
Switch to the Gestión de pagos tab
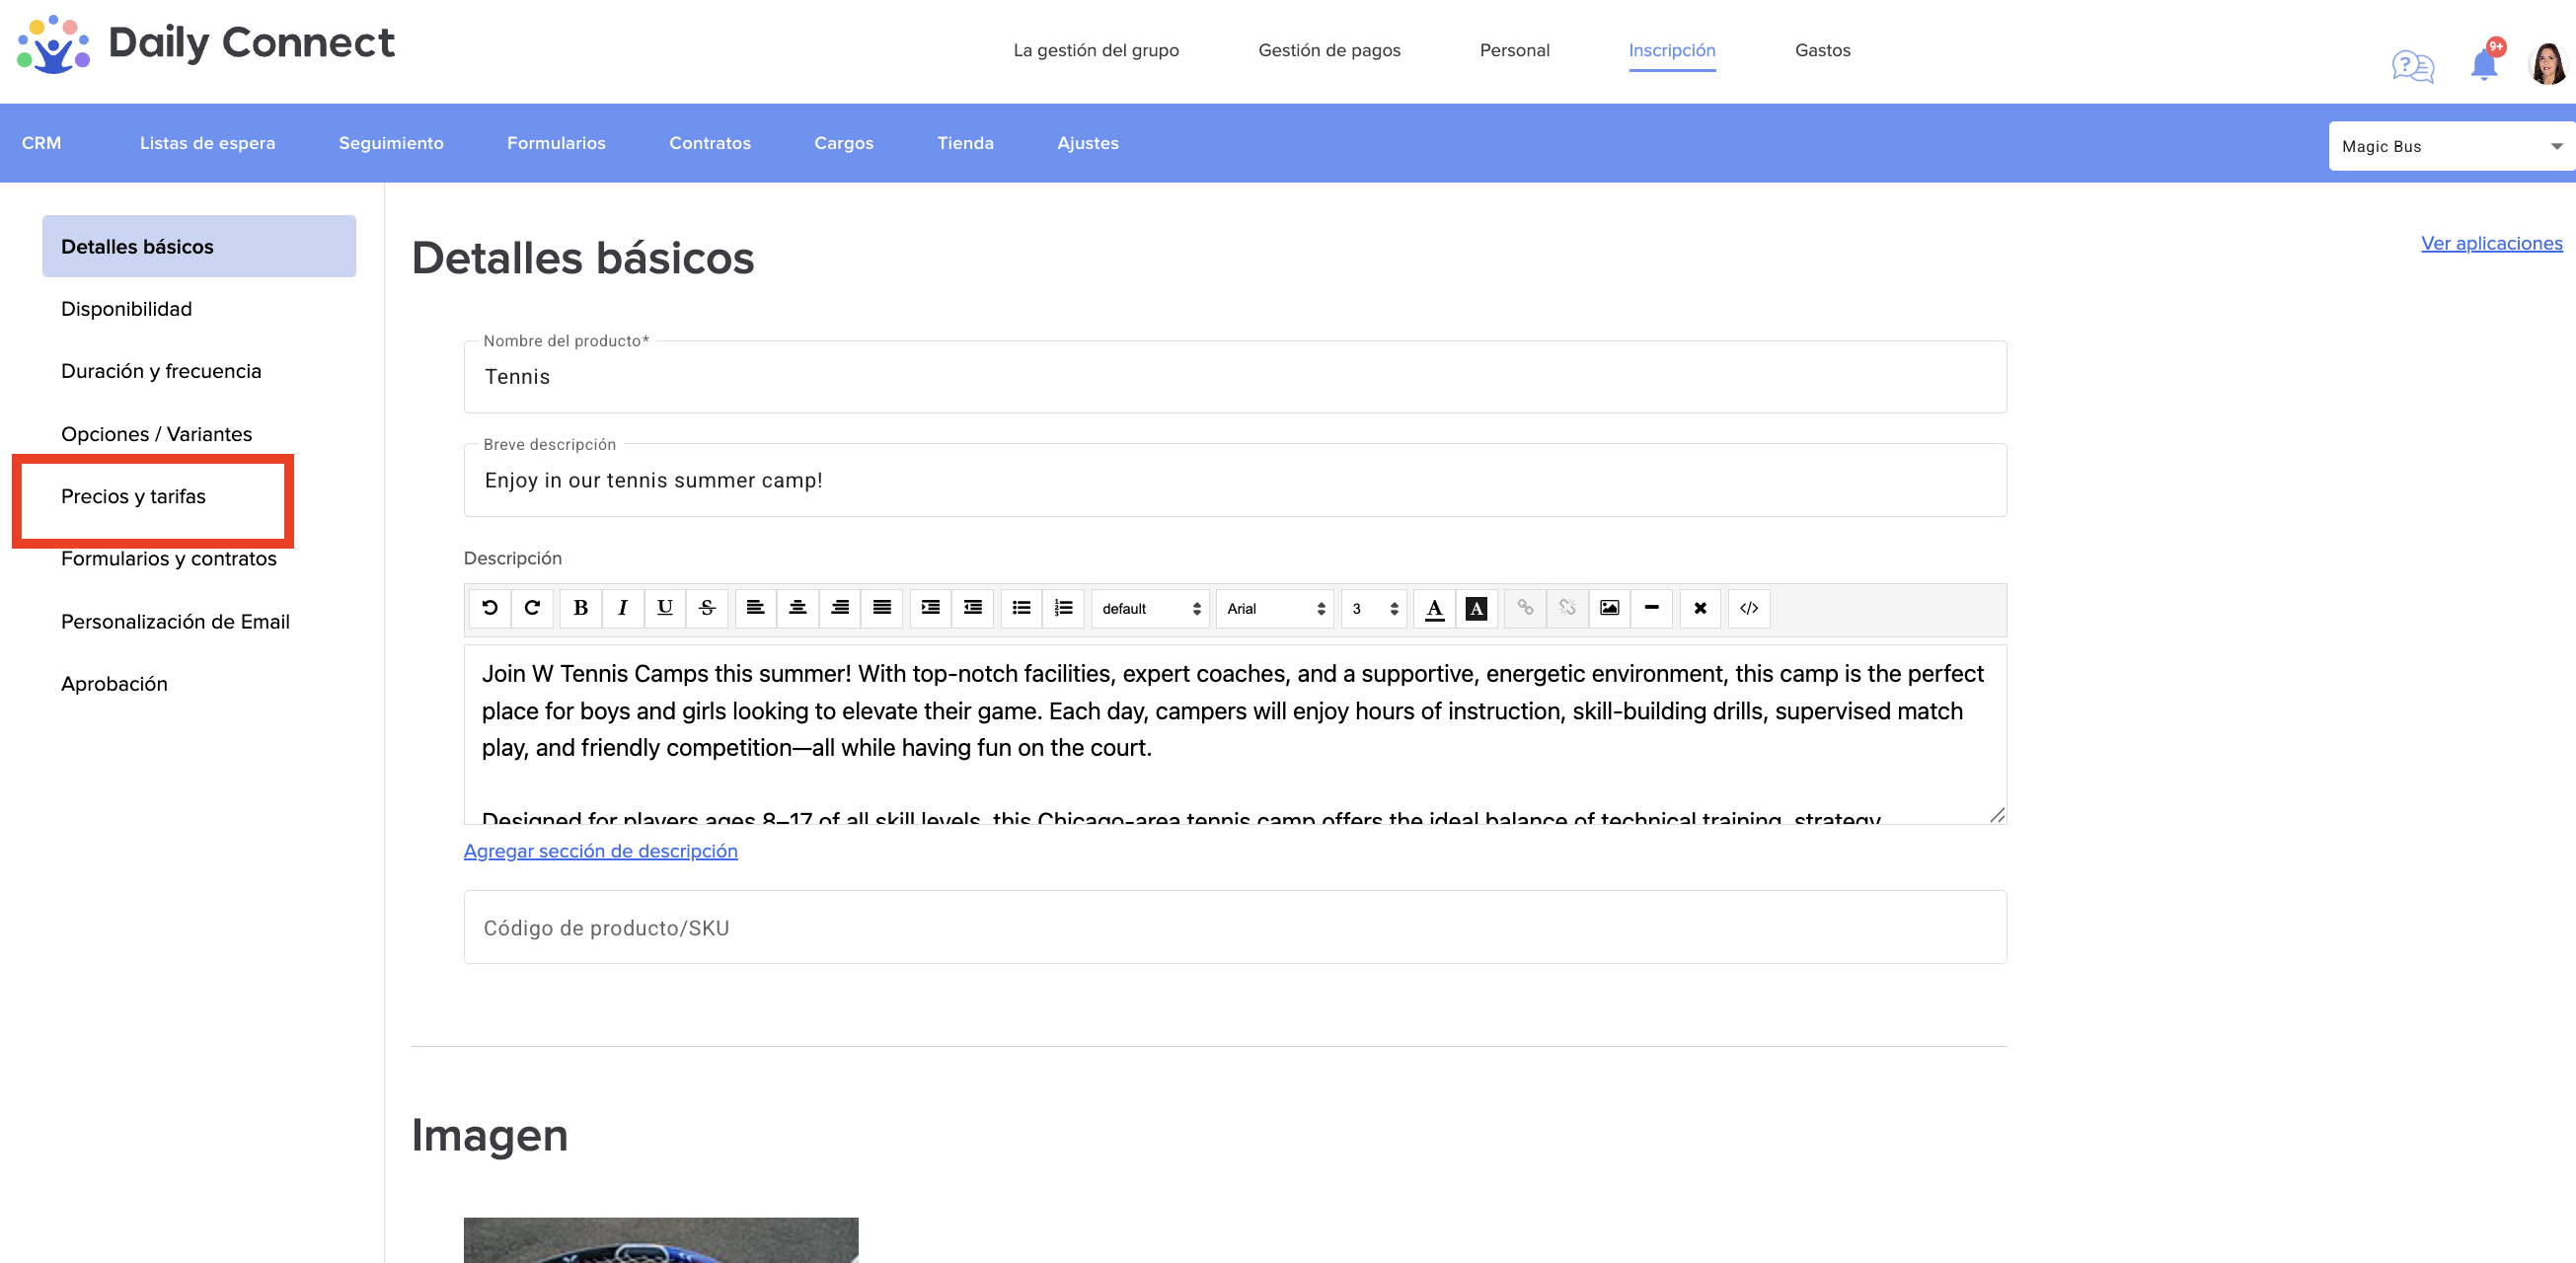pyautogui.click(x=1329, y=50)
